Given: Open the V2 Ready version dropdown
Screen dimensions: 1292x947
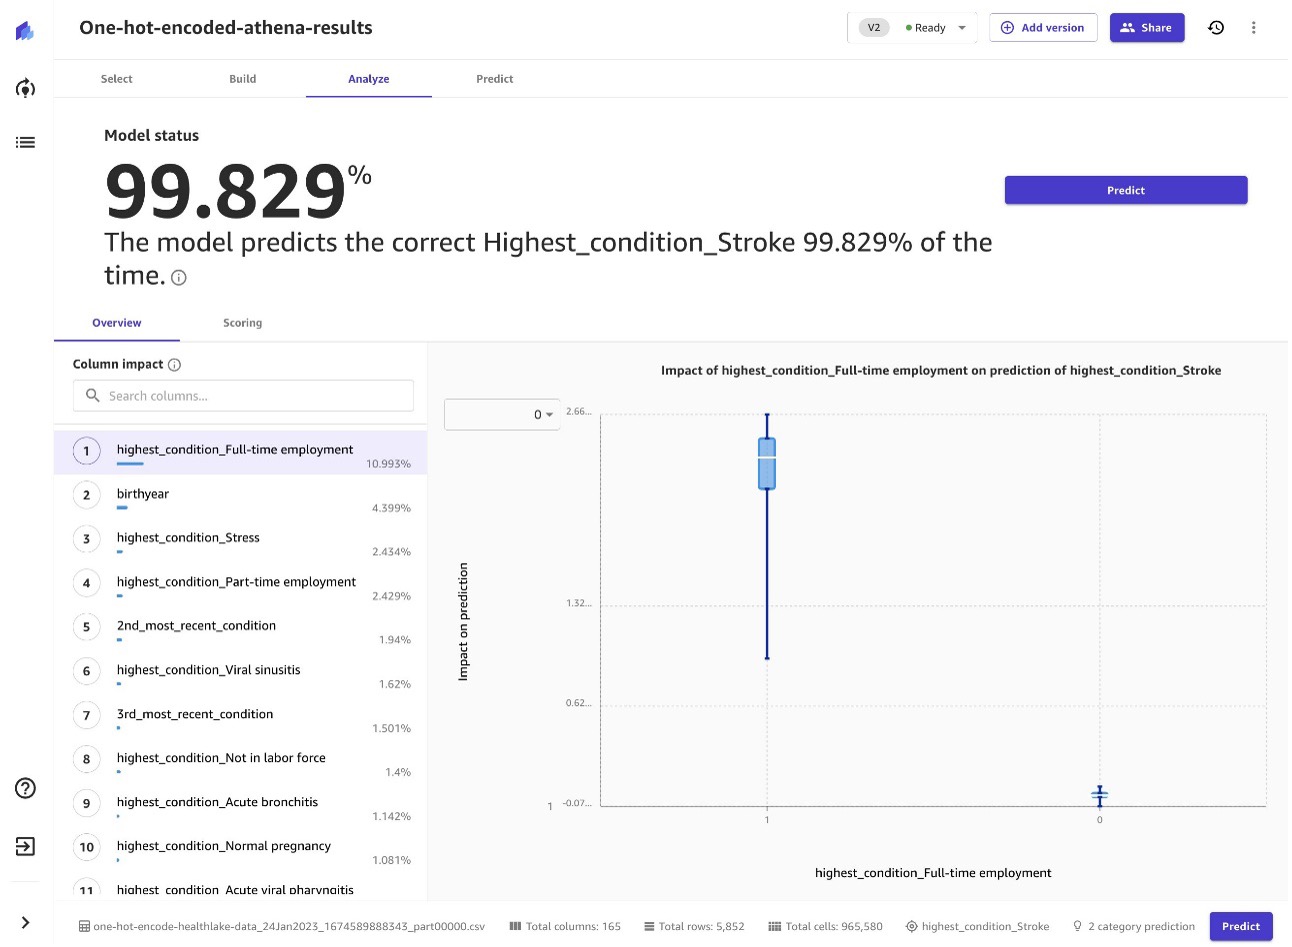Looking at the screenshot, I should click(912, 28).
